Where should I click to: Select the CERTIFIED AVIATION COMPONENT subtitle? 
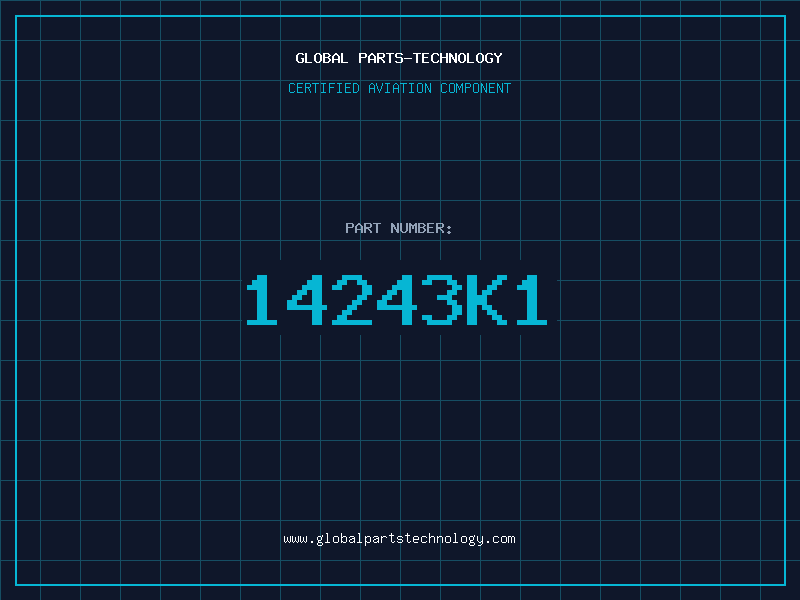click(x=399, y=88)
